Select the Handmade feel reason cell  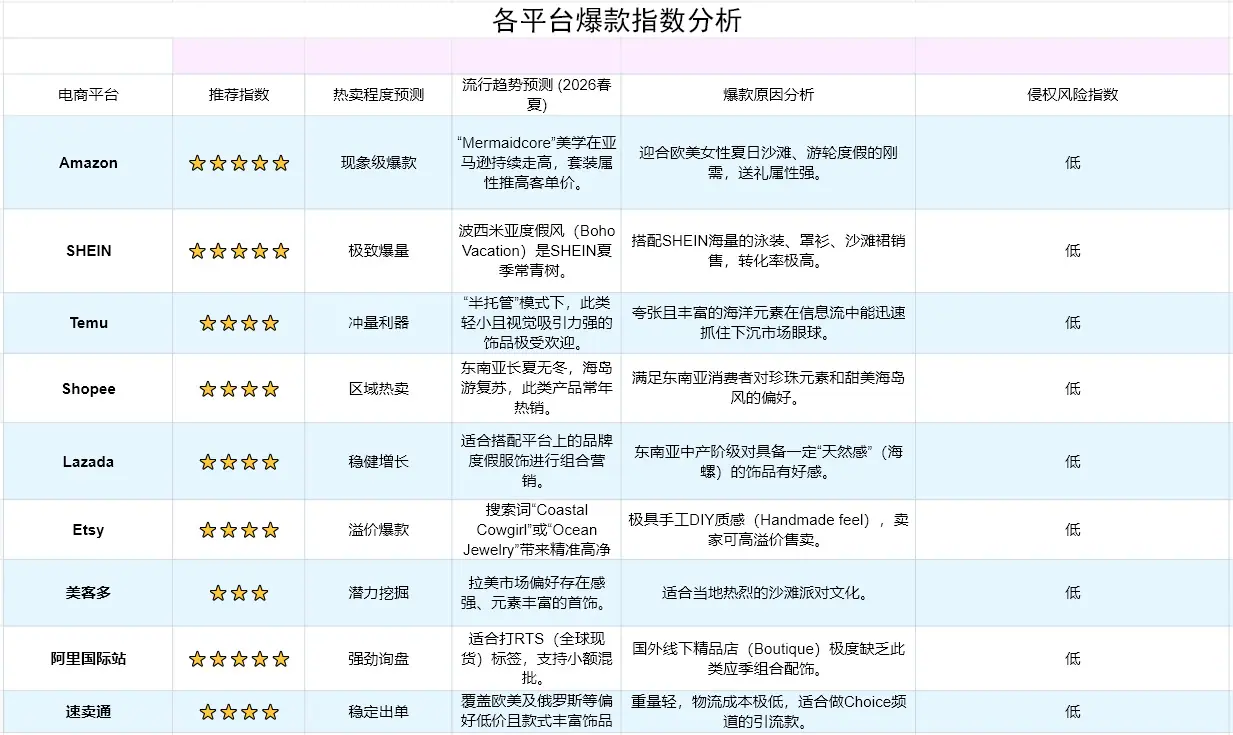768,530
